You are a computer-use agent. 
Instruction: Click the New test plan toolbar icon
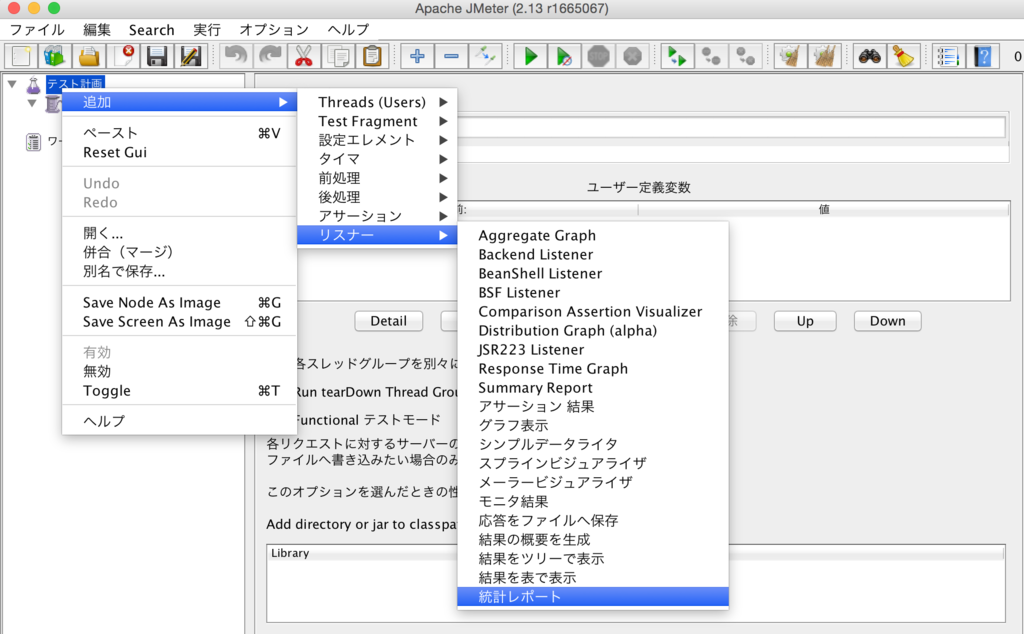click(x=21, y=56)
